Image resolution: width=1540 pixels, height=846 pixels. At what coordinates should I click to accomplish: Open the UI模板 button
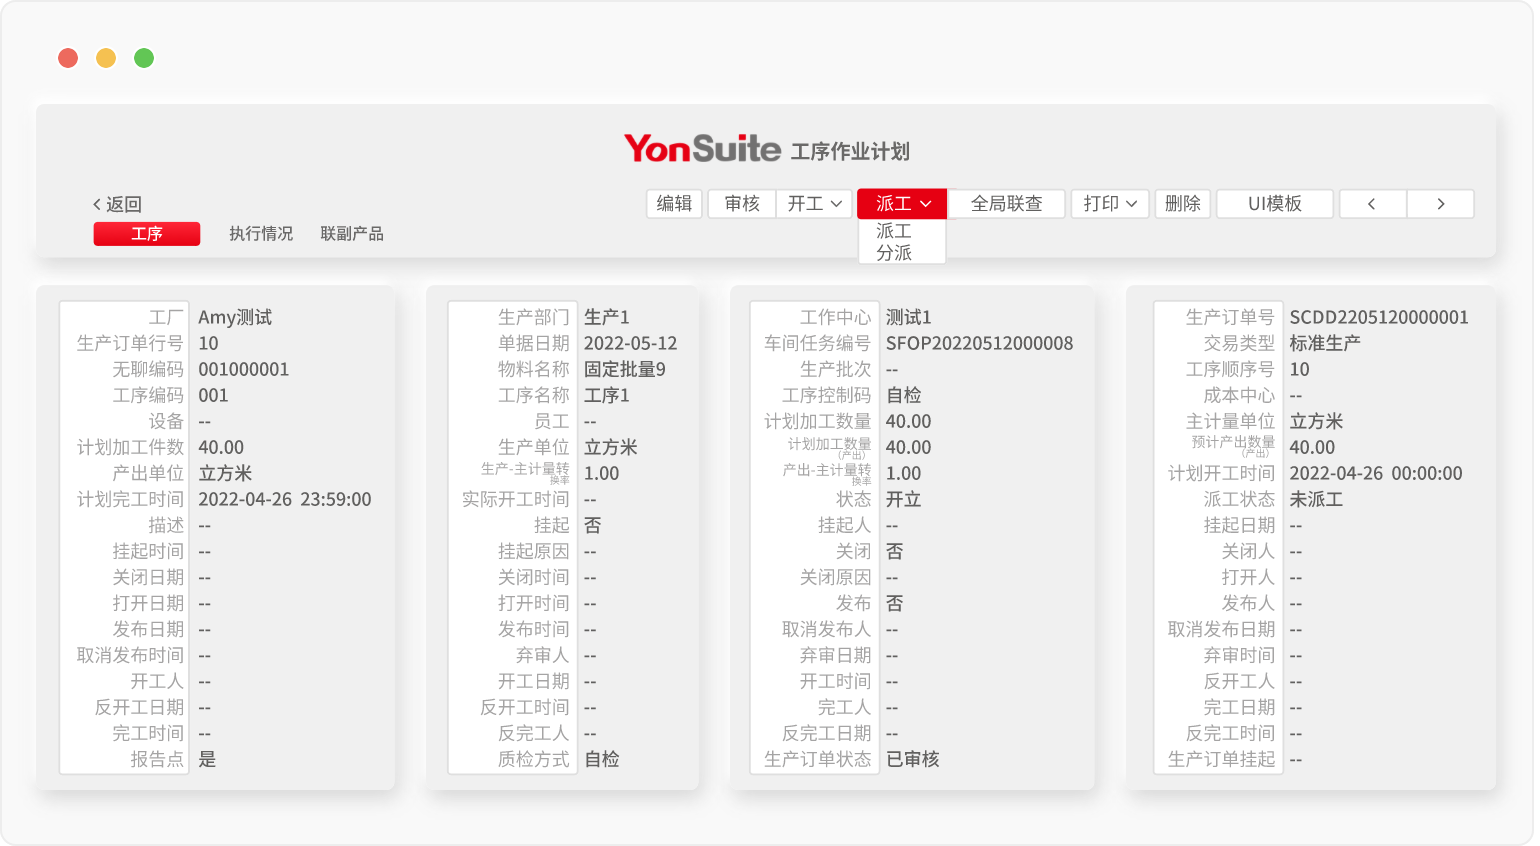1274,204
